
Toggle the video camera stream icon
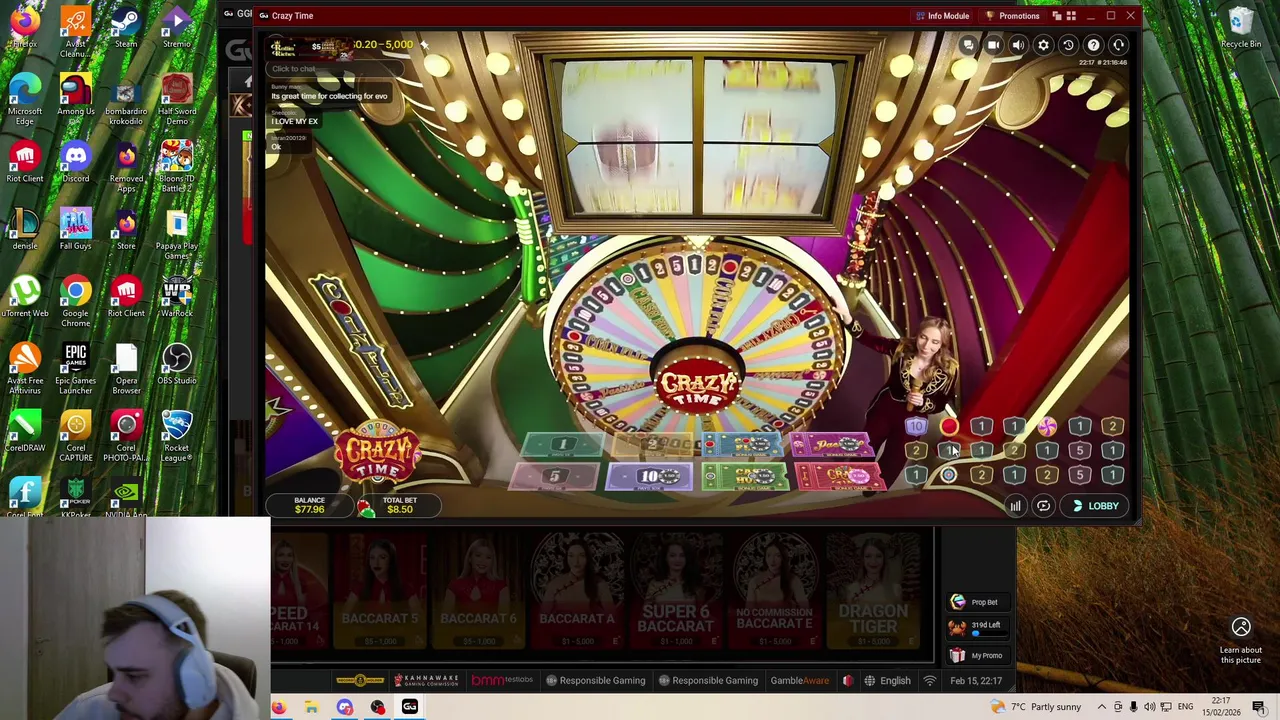pos(993,45)
